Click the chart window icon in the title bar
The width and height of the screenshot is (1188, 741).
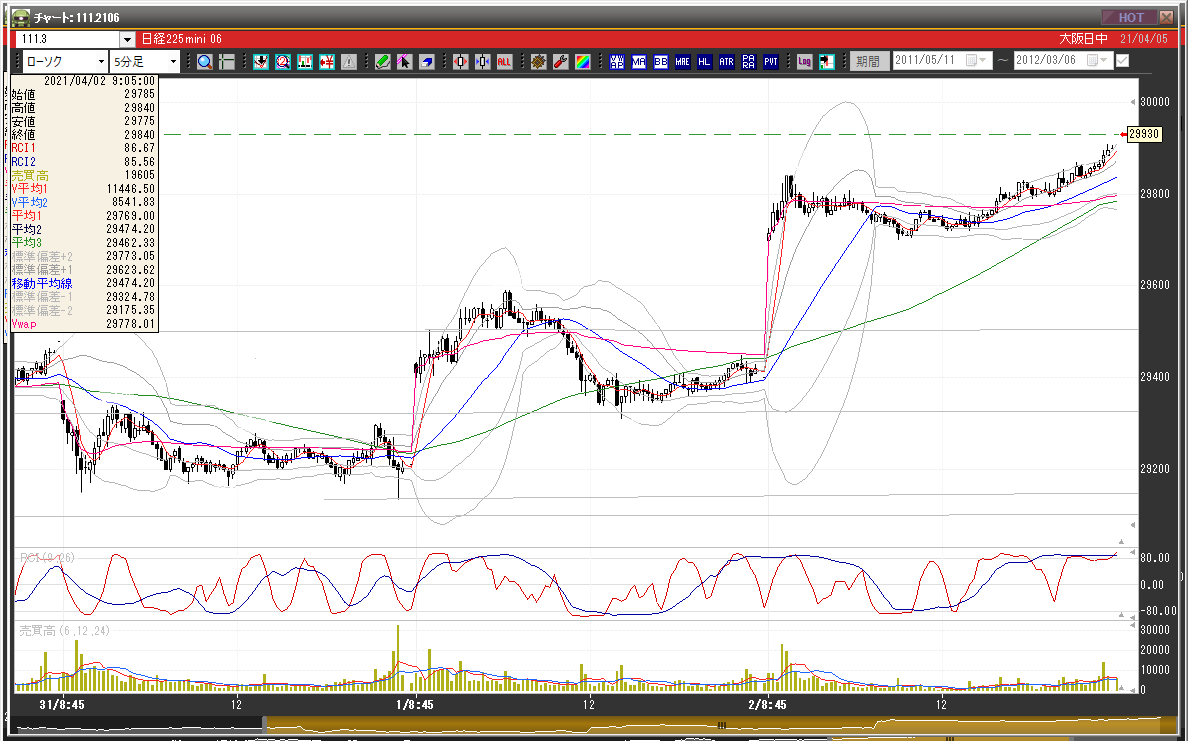click(20, 17)
